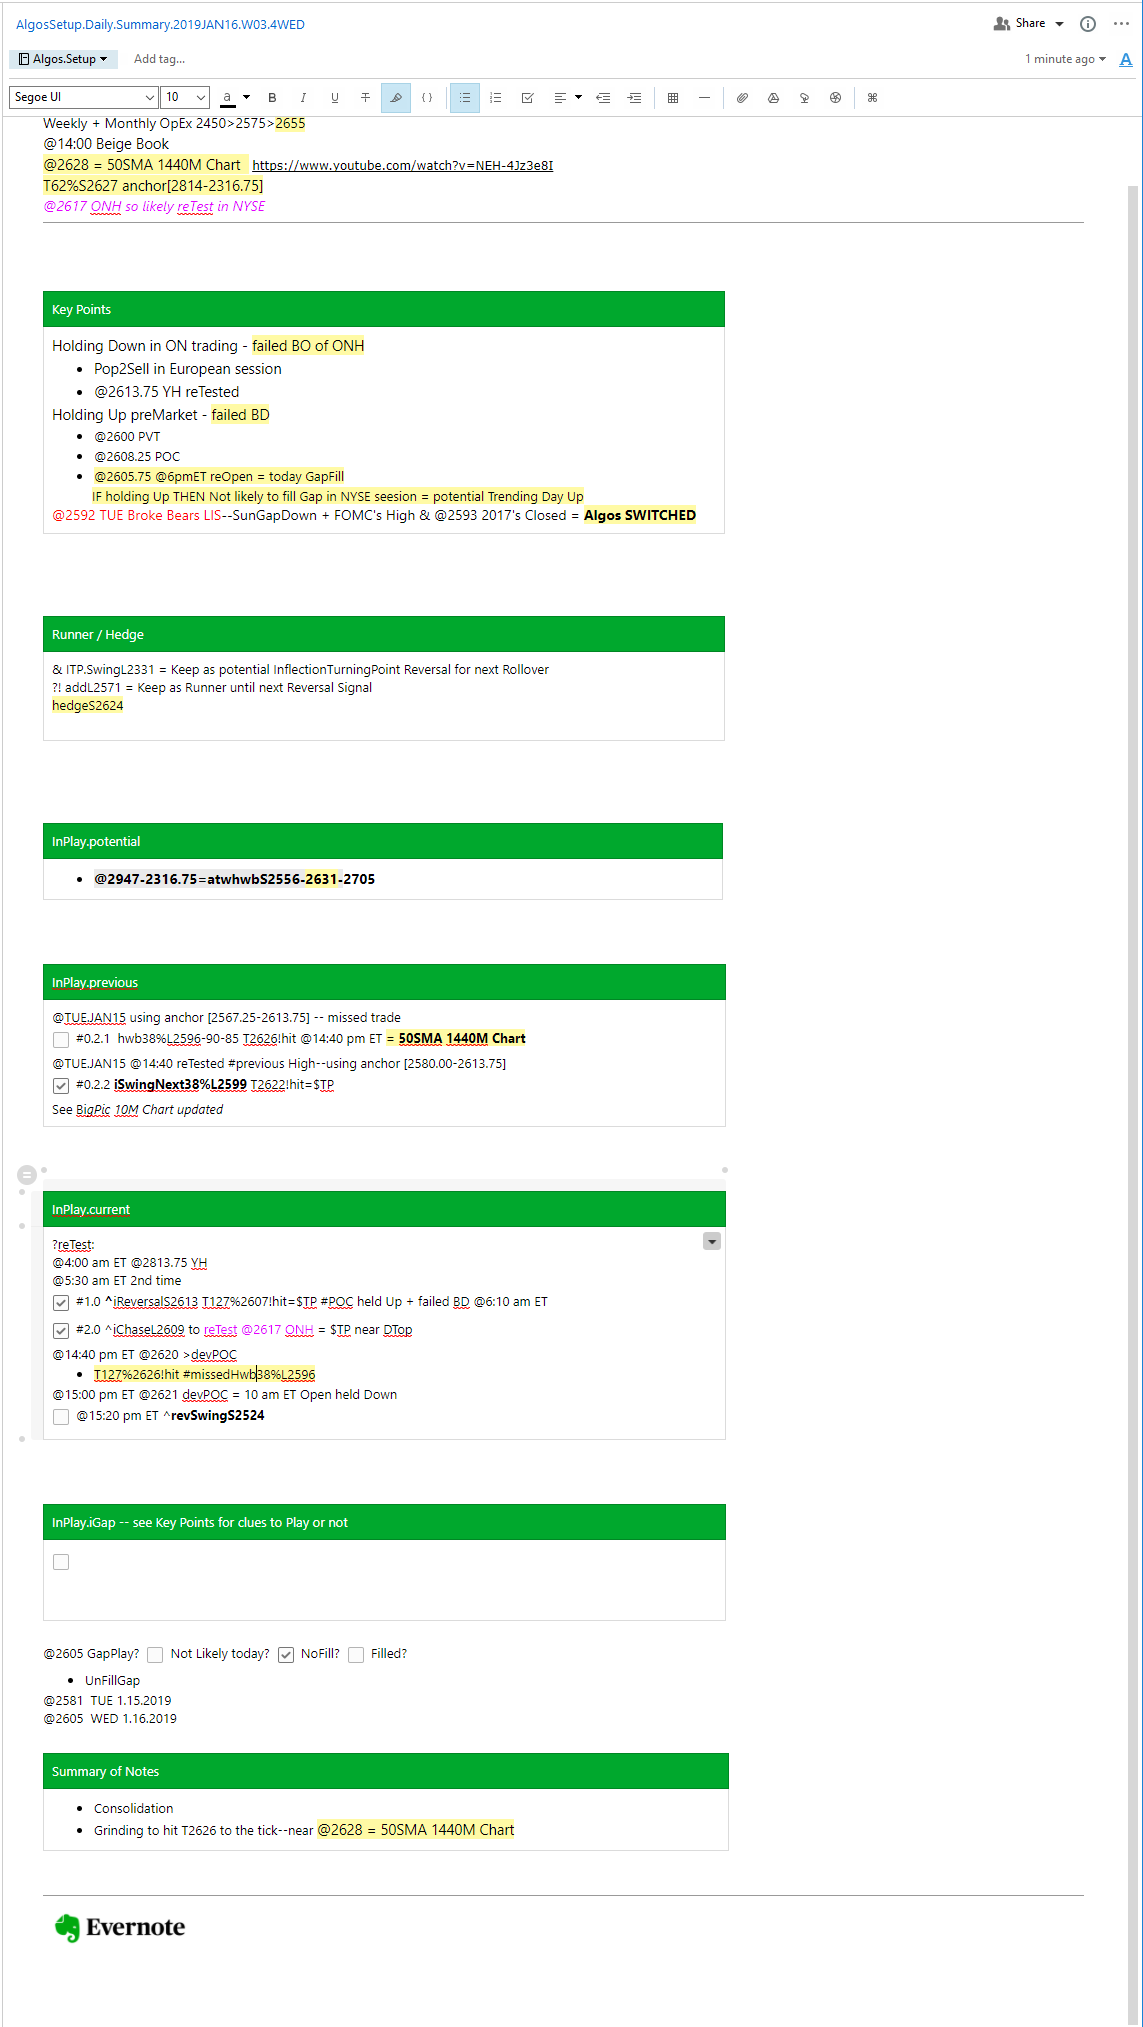Image resolution: width=1143 pixels, height=2027 pixels.
Task: Open the YouTube link
Action: 402,166
